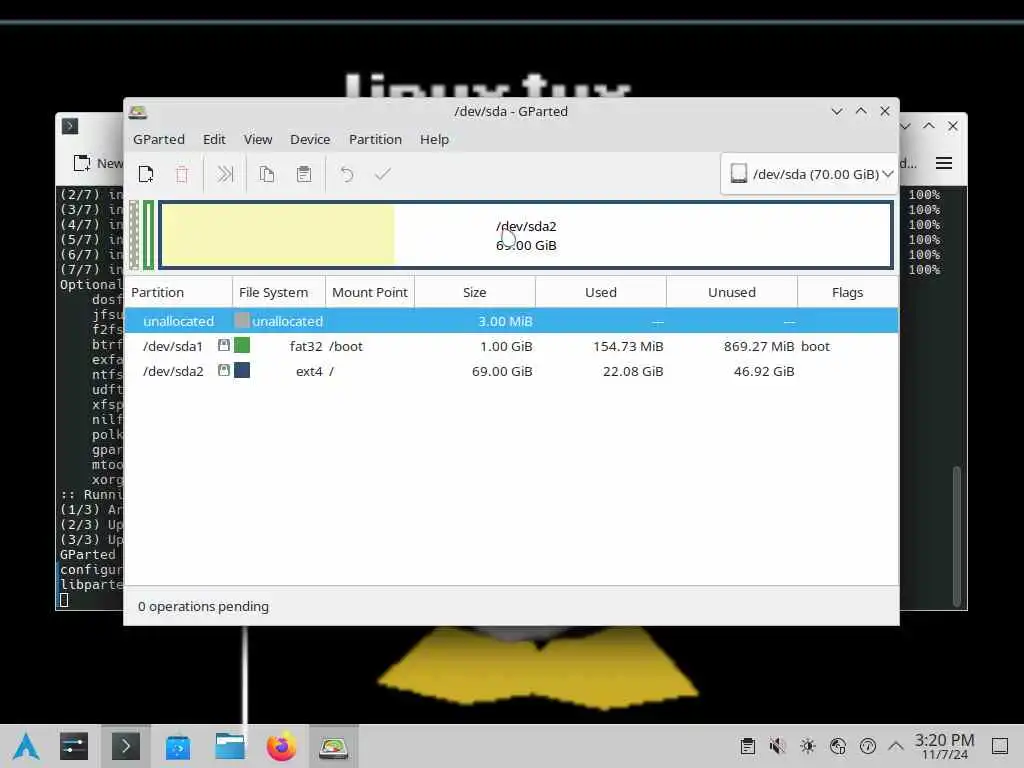Click the File System column header

point(279,293)
